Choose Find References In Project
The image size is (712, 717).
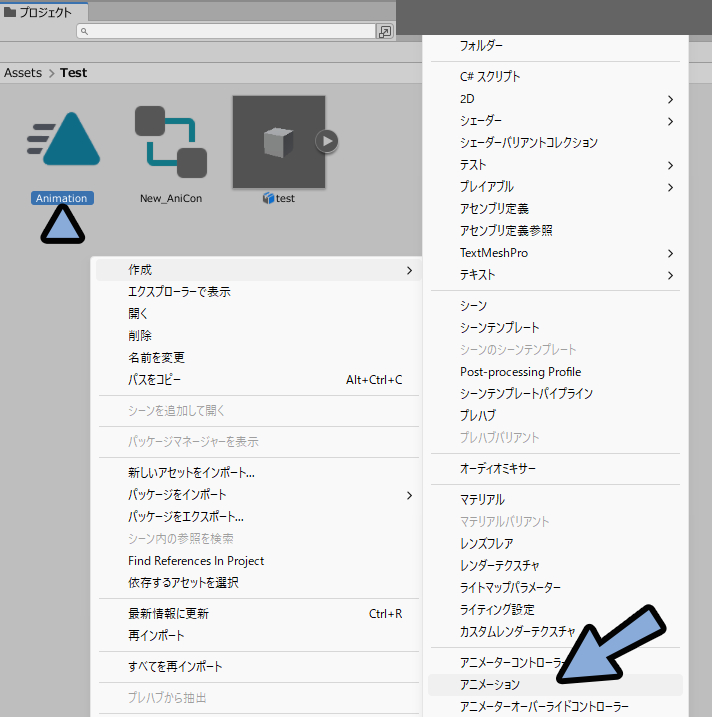tap(259, 561)
